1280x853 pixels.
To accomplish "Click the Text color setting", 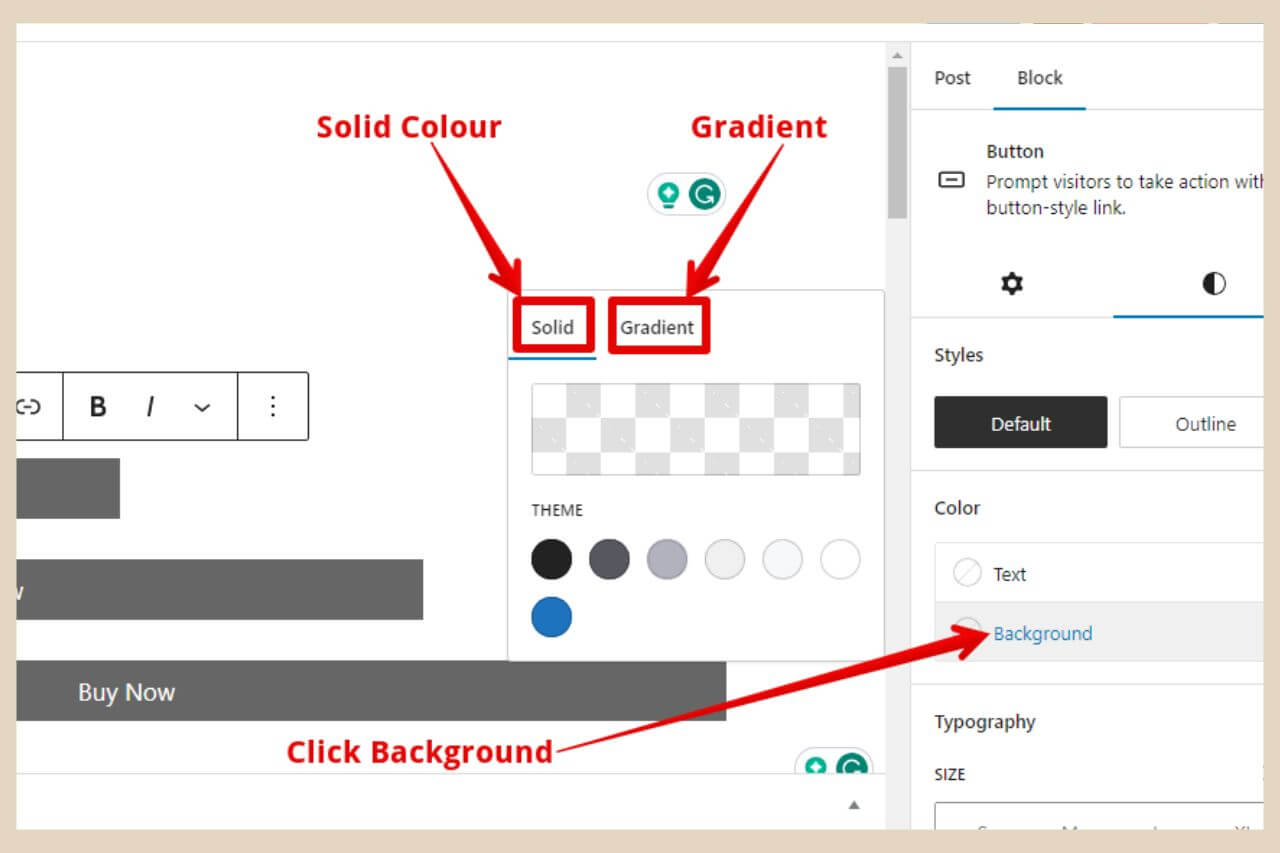I will point(1008,573).
